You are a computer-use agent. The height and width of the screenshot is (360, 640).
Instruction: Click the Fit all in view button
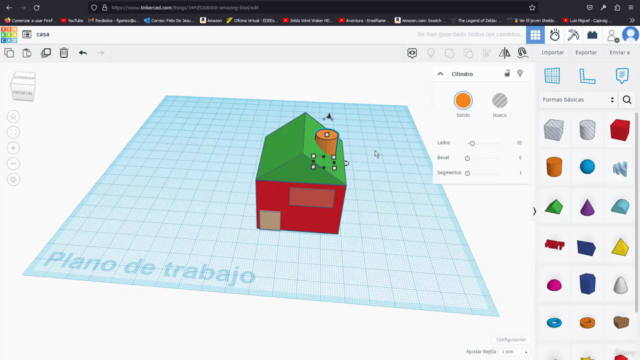[x=13, y=132]
